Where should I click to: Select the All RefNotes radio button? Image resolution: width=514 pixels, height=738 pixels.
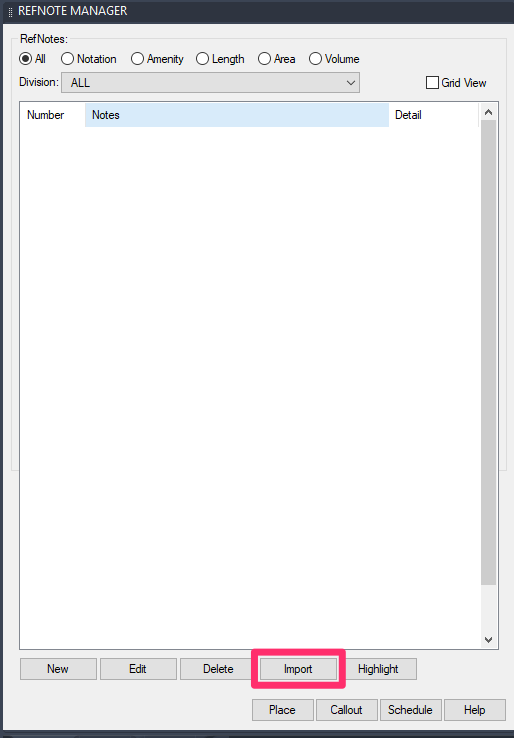click(25, 59)
